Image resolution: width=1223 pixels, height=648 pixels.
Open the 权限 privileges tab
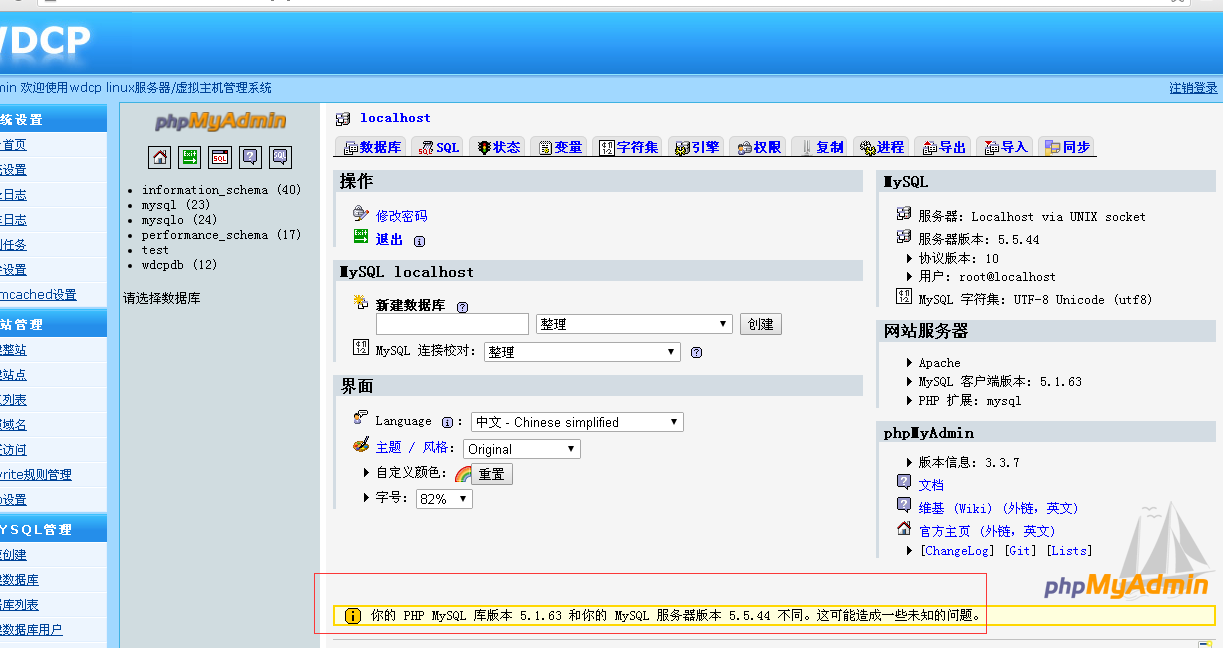[x=759, y=147]
